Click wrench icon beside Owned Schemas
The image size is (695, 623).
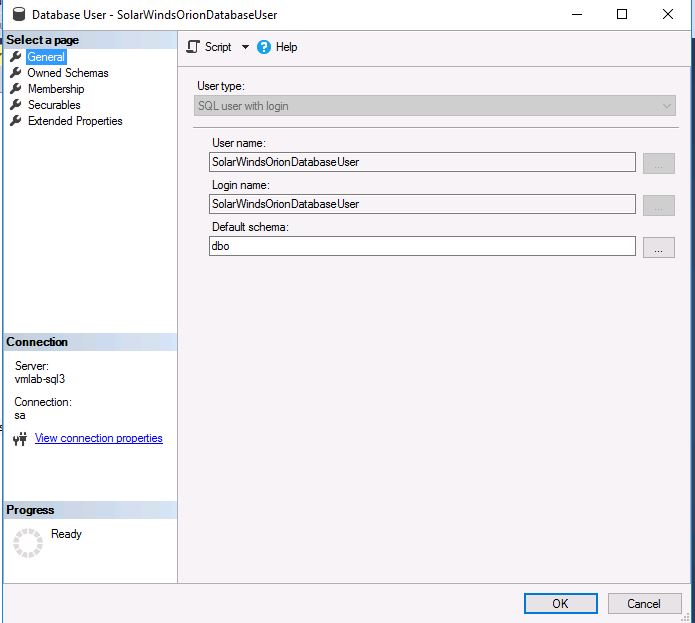[16, 72]
